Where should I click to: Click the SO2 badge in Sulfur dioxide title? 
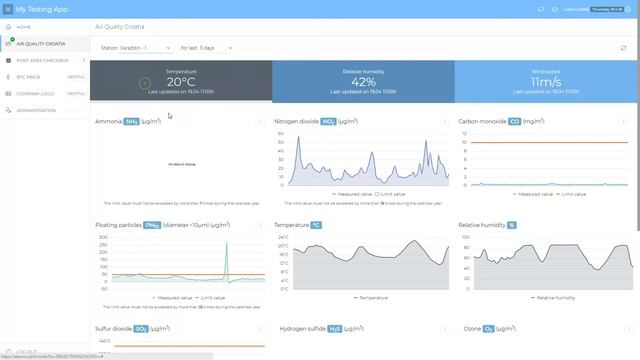141,329
